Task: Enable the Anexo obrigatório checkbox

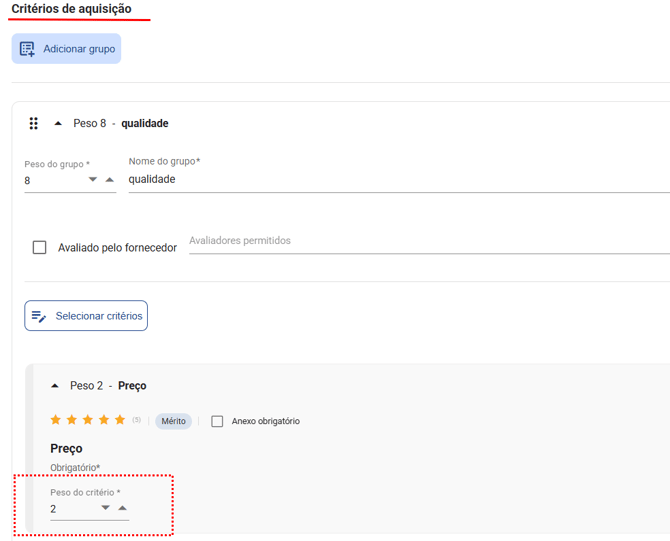Action: (217, 421)
